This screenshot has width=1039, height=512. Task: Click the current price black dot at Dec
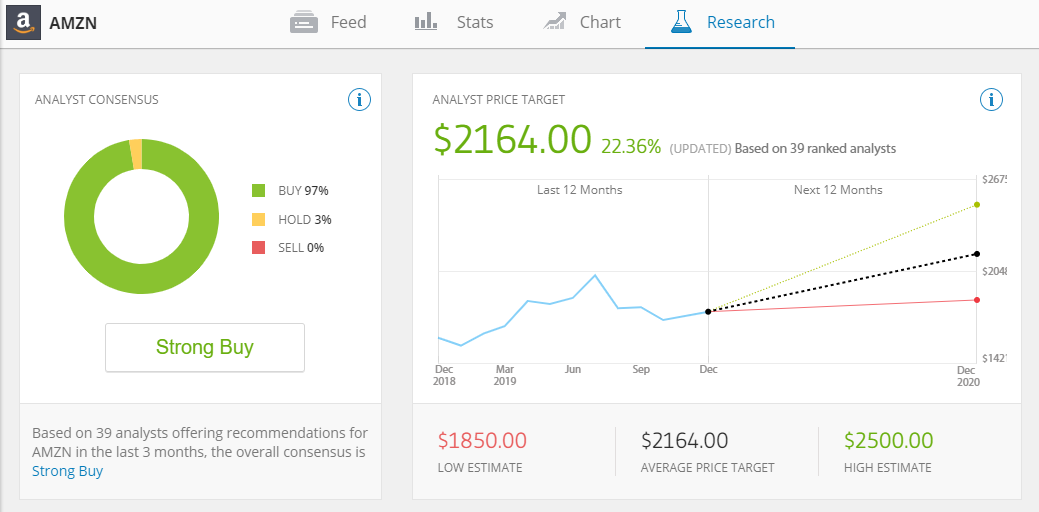(x=708, y=311)
